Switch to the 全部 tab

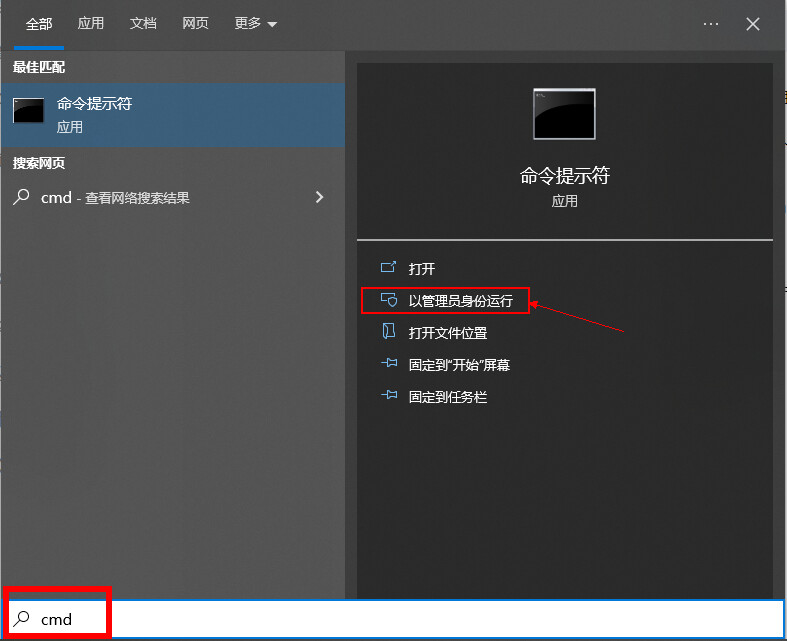[39, 24]
